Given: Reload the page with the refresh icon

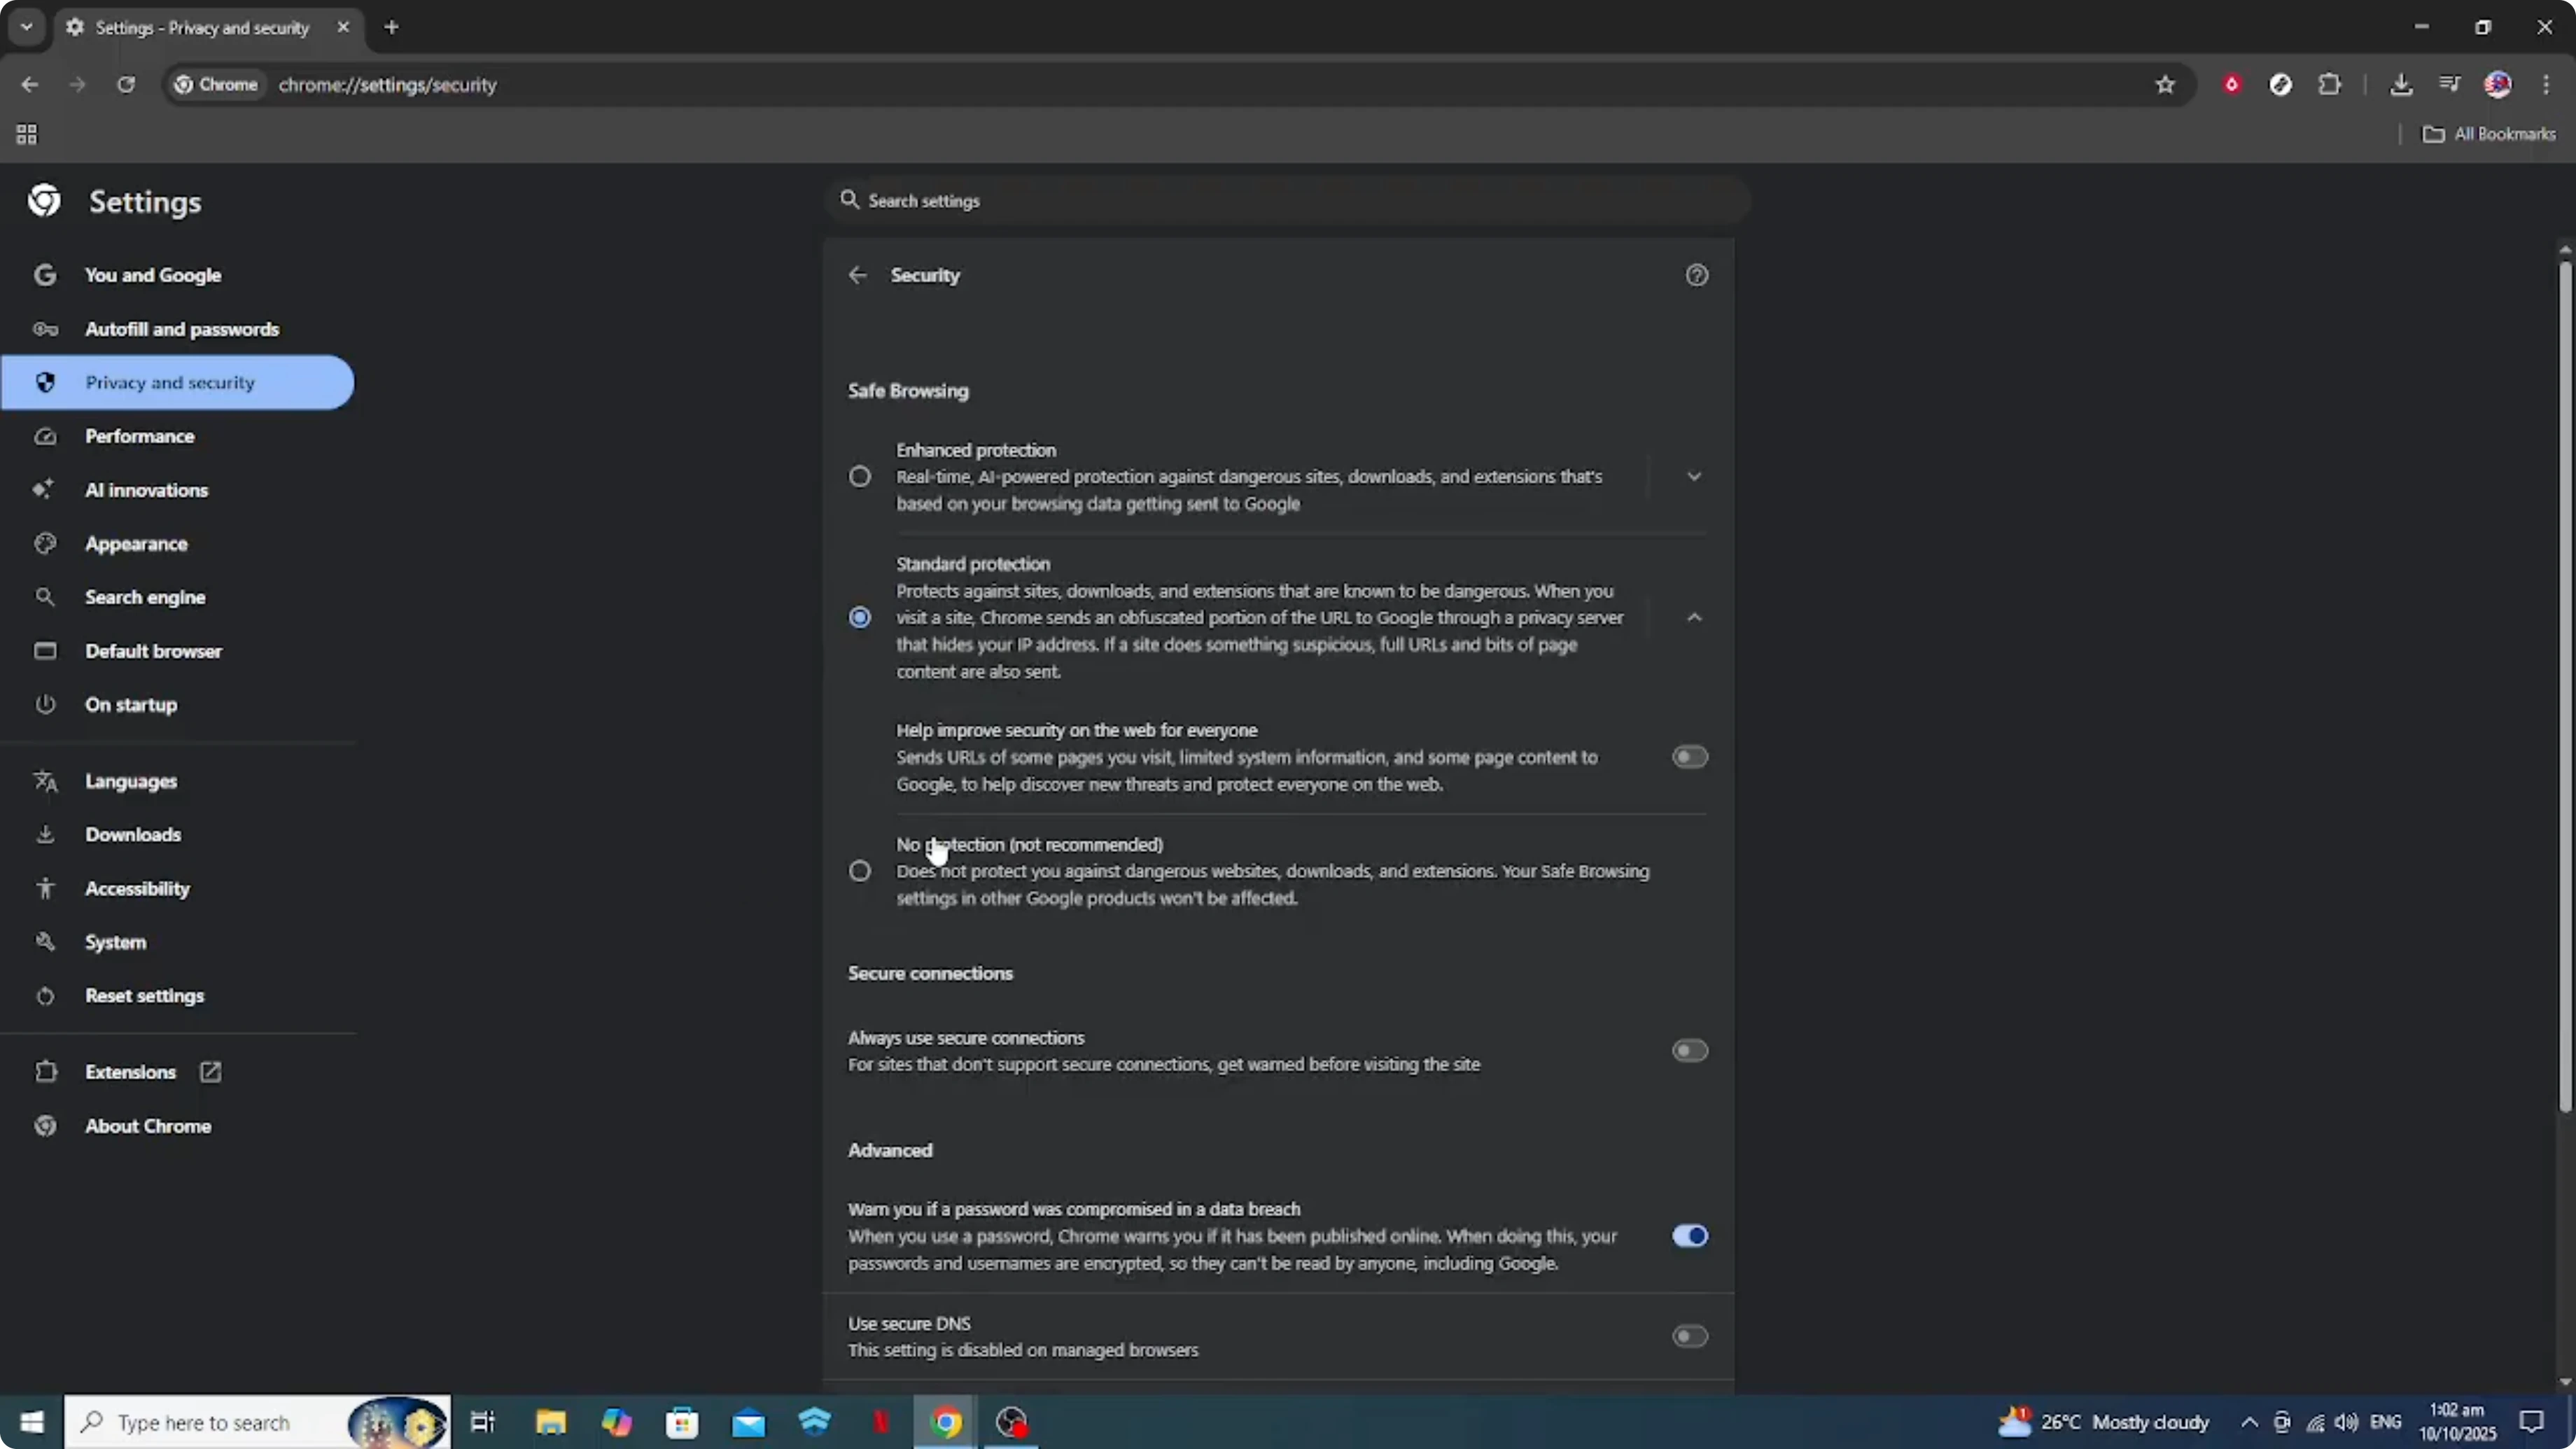Looking at the screenshot, I should 126,85.
